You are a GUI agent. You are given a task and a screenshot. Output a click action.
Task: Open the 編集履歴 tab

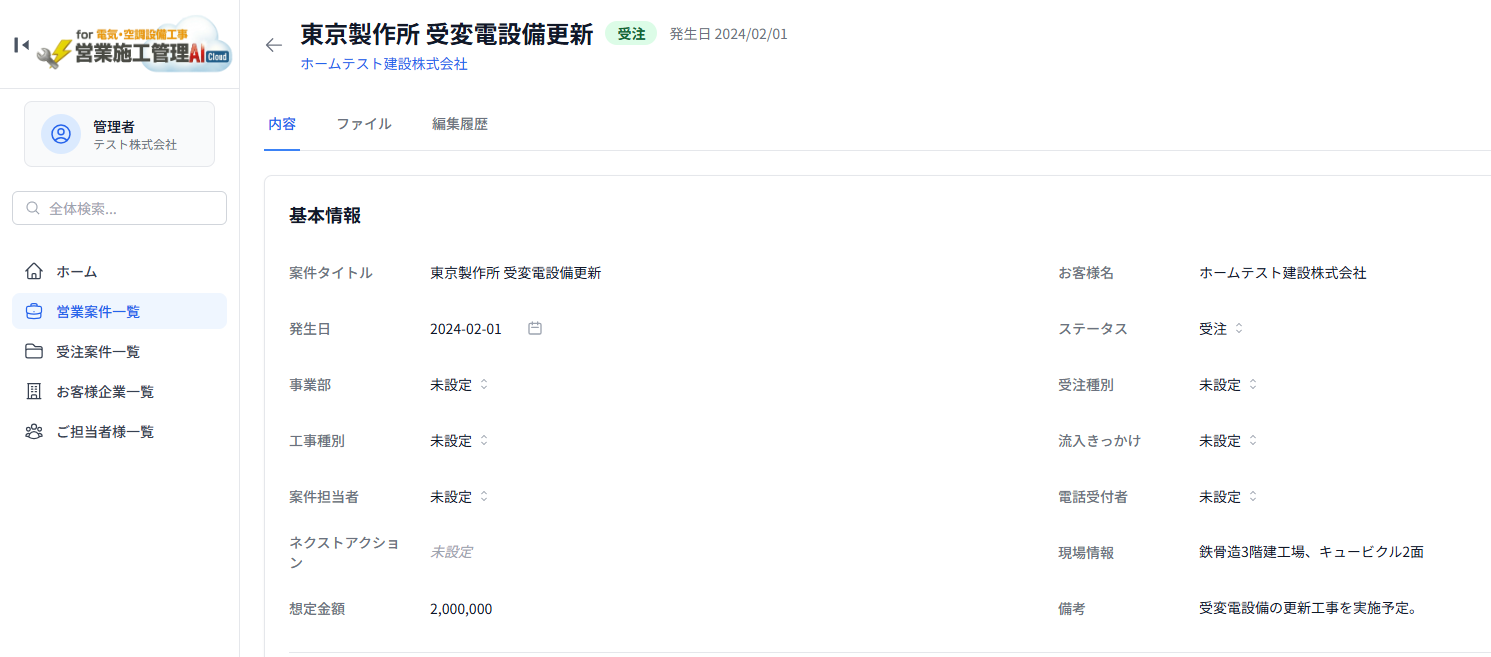pyautogui.click(x=460, y=124)
